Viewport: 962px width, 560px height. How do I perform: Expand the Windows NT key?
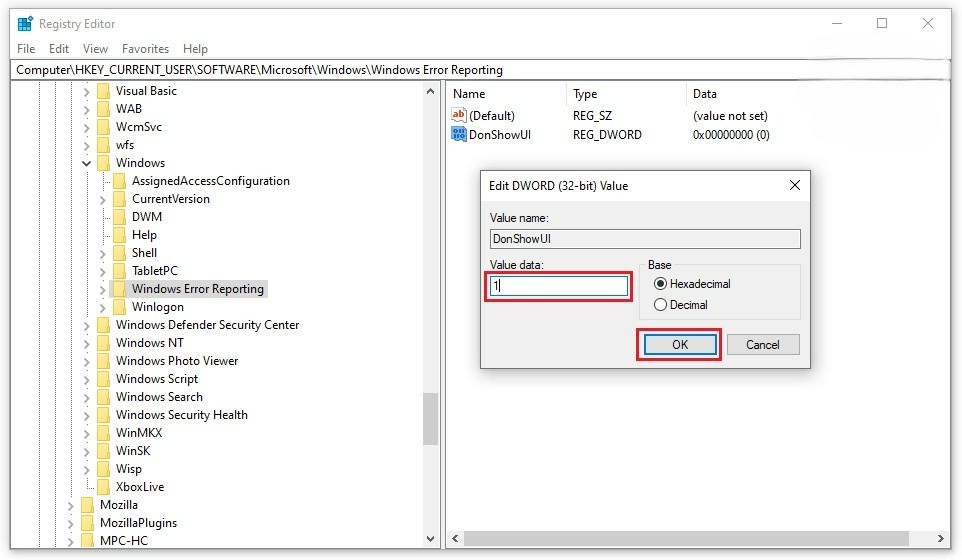pyautogui.click(x=87, y=343)
